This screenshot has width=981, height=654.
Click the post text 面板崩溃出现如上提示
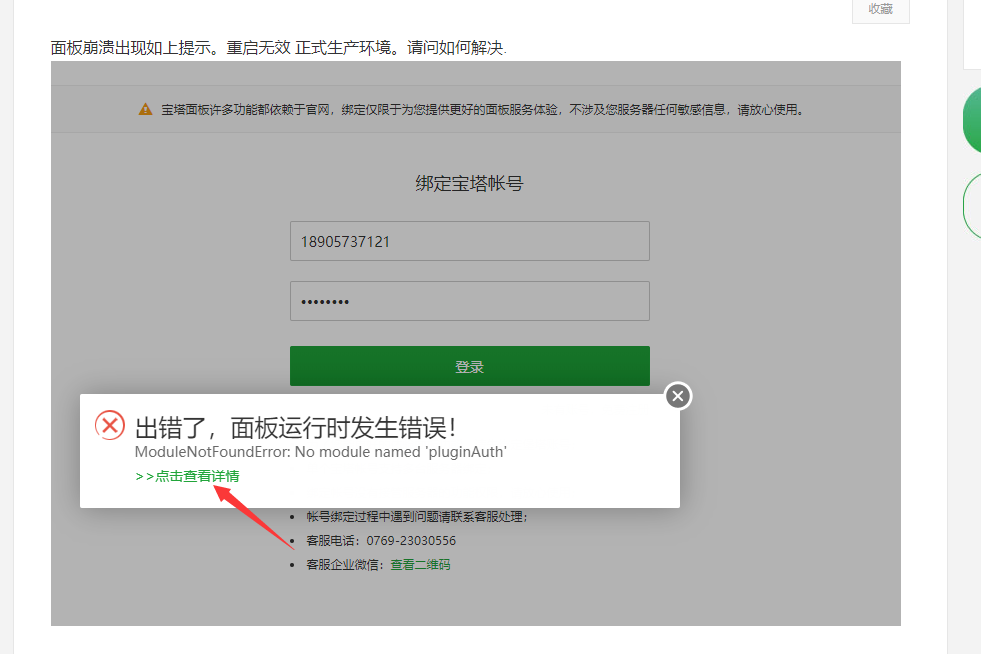[x=278, y=48]
